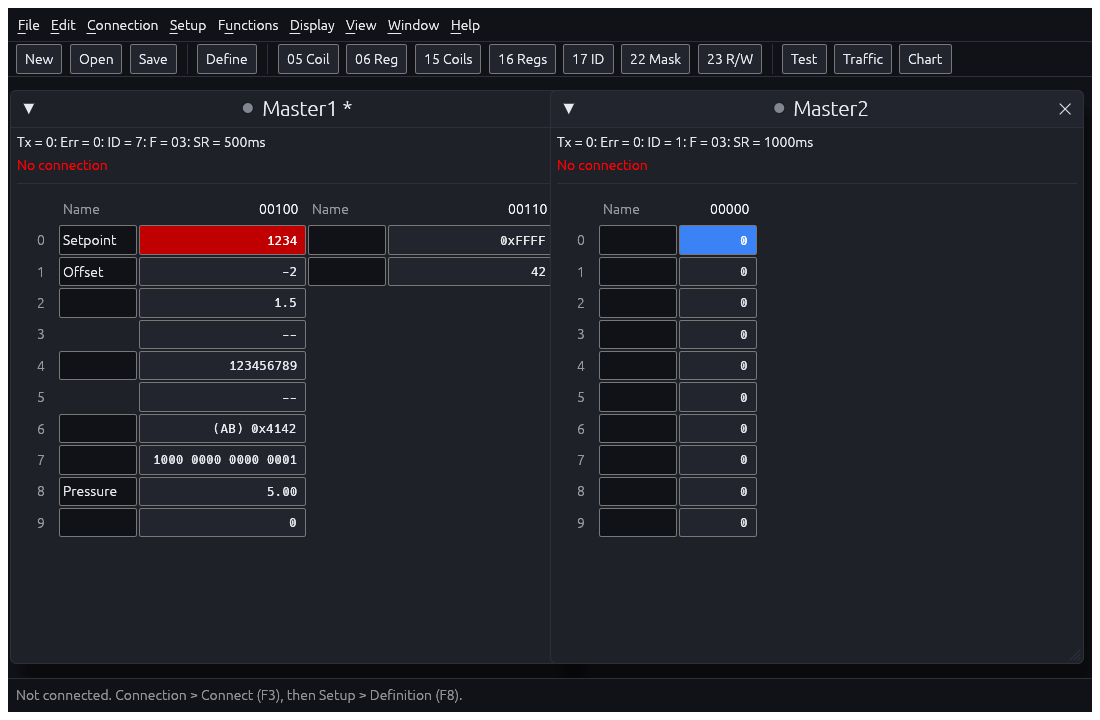The height and width of the screenshot is (720, 1100).
Task: Select the 5.00 value cell
Action: click(222, 491)
